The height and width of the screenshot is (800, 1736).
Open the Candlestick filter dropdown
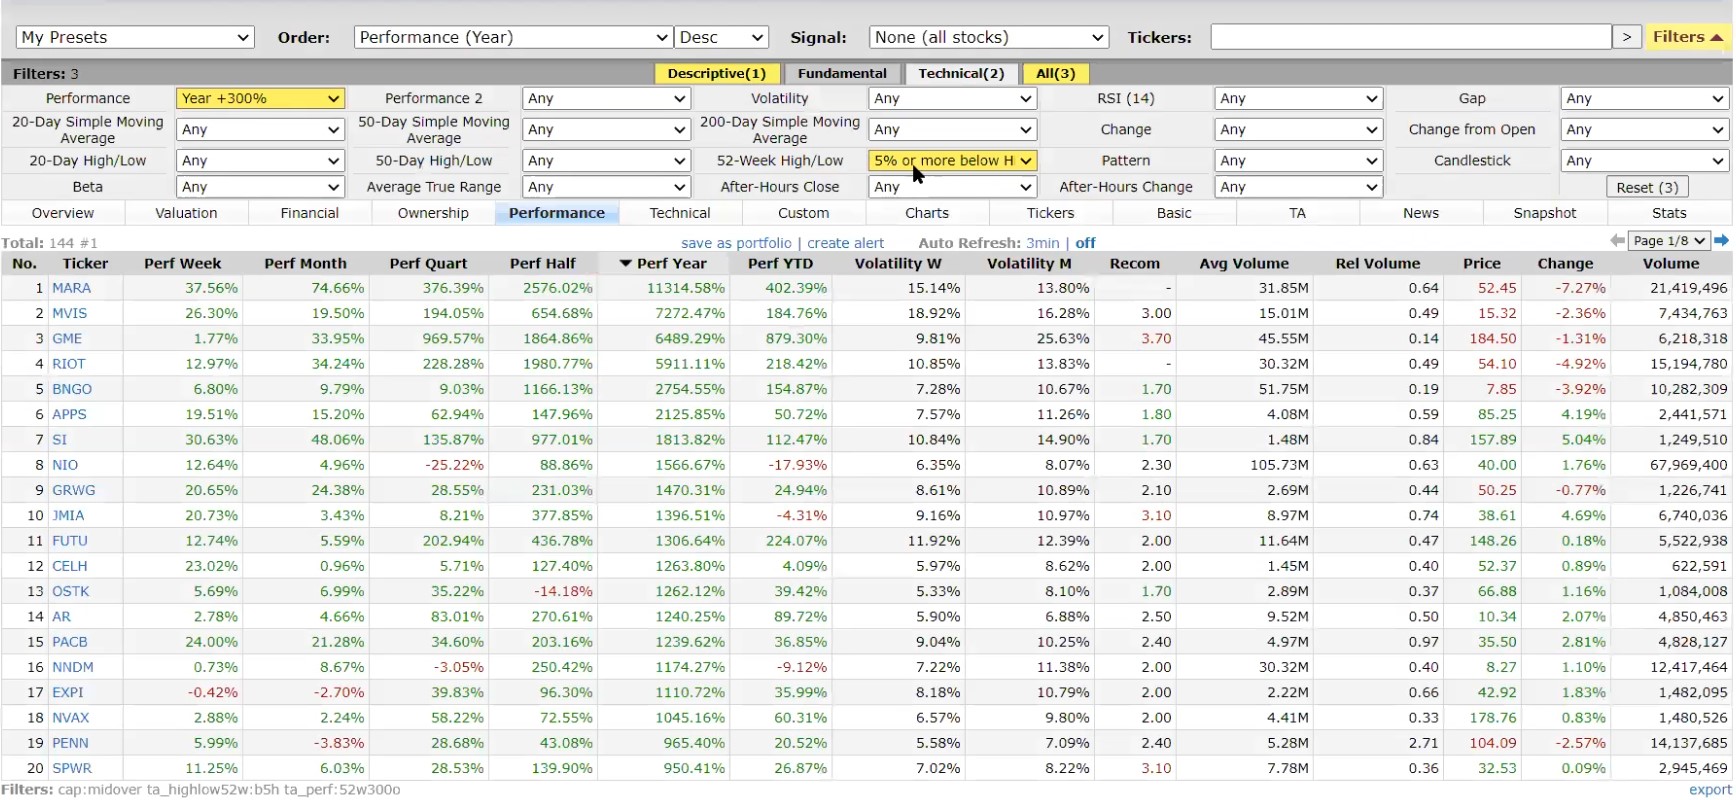coord(1644,160)
